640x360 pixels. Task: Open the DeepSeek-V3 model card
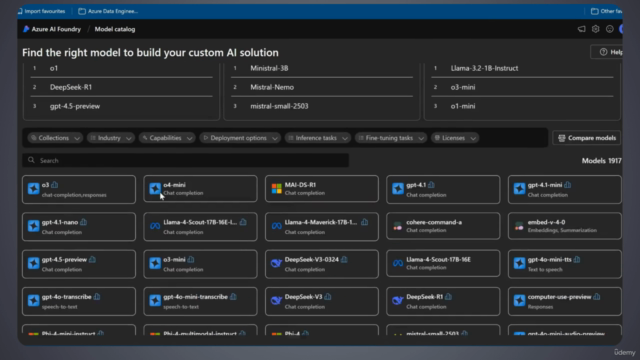tap(322, 301)
